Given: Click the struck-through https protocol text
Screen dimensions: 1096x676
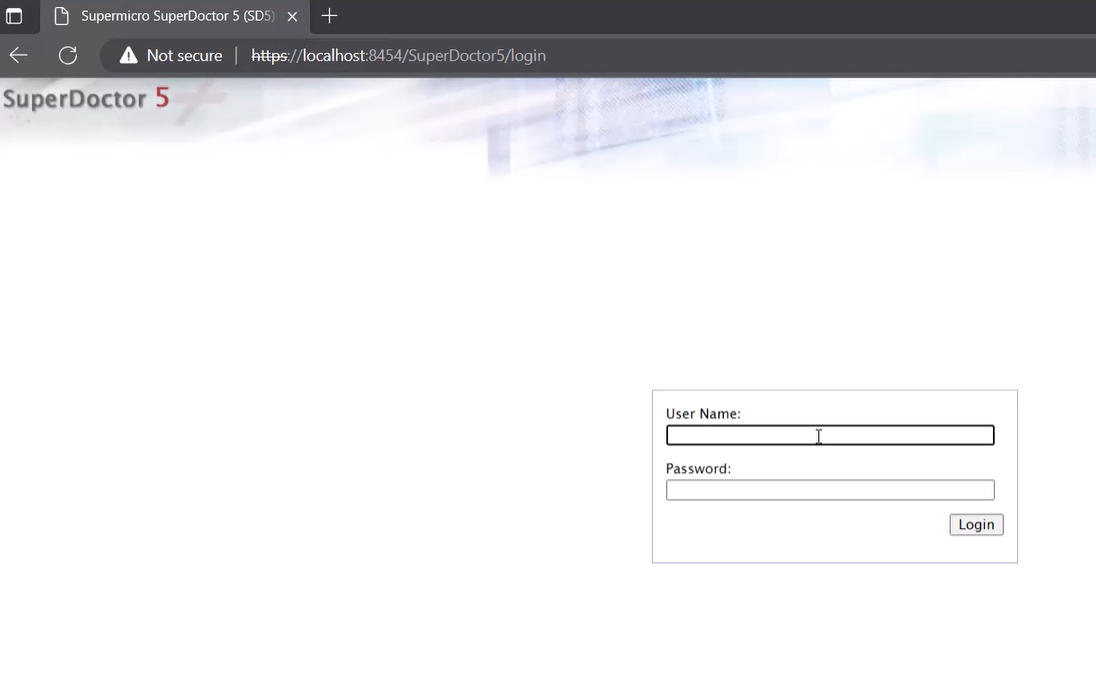Looking at the screenshot, I should click(x=269, y=55).
